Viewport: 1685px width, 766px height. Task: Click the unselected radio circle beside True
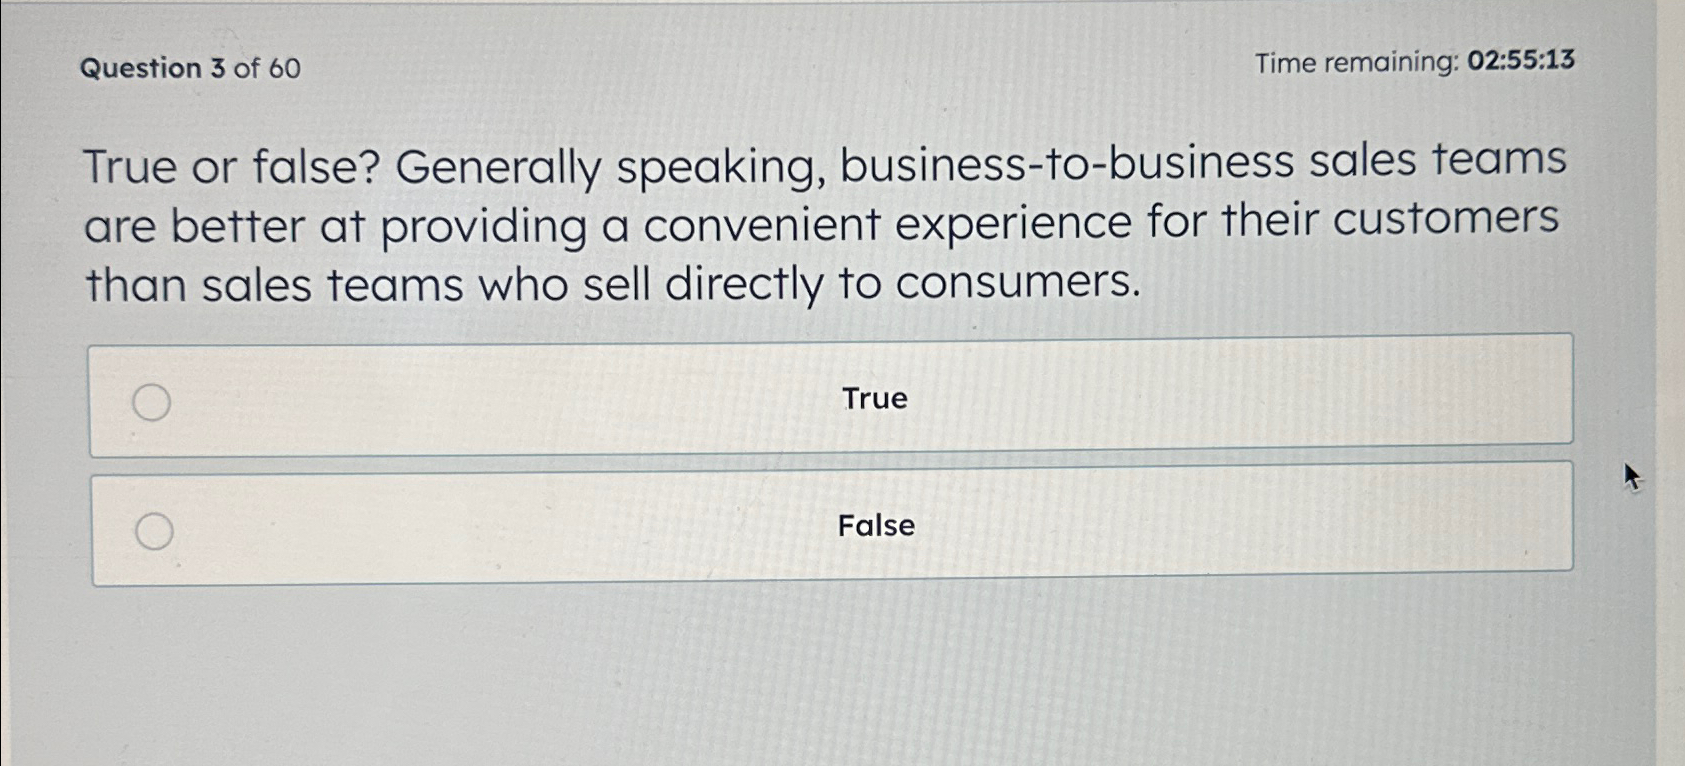click(x=152, y=404)
